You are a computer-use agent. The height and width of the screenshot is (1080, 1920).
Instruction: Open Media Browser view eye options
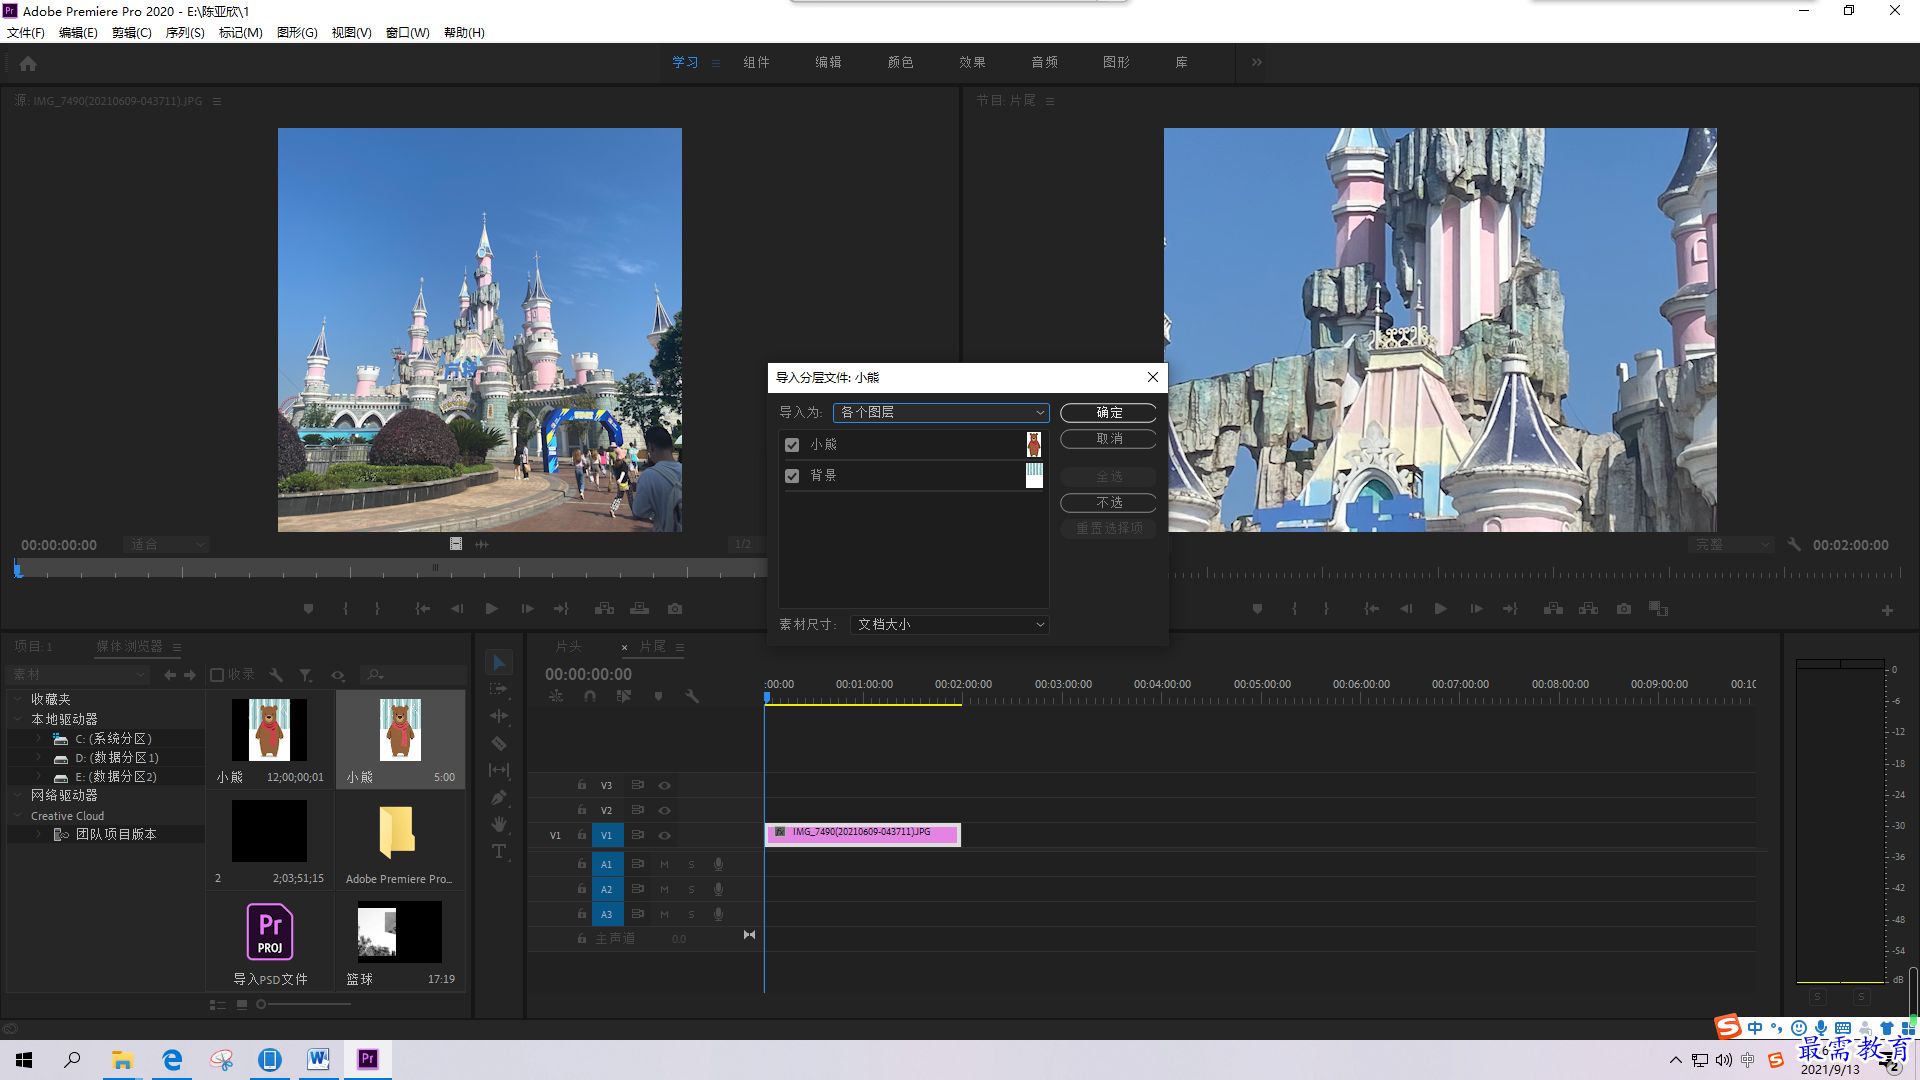click(338, 675)
